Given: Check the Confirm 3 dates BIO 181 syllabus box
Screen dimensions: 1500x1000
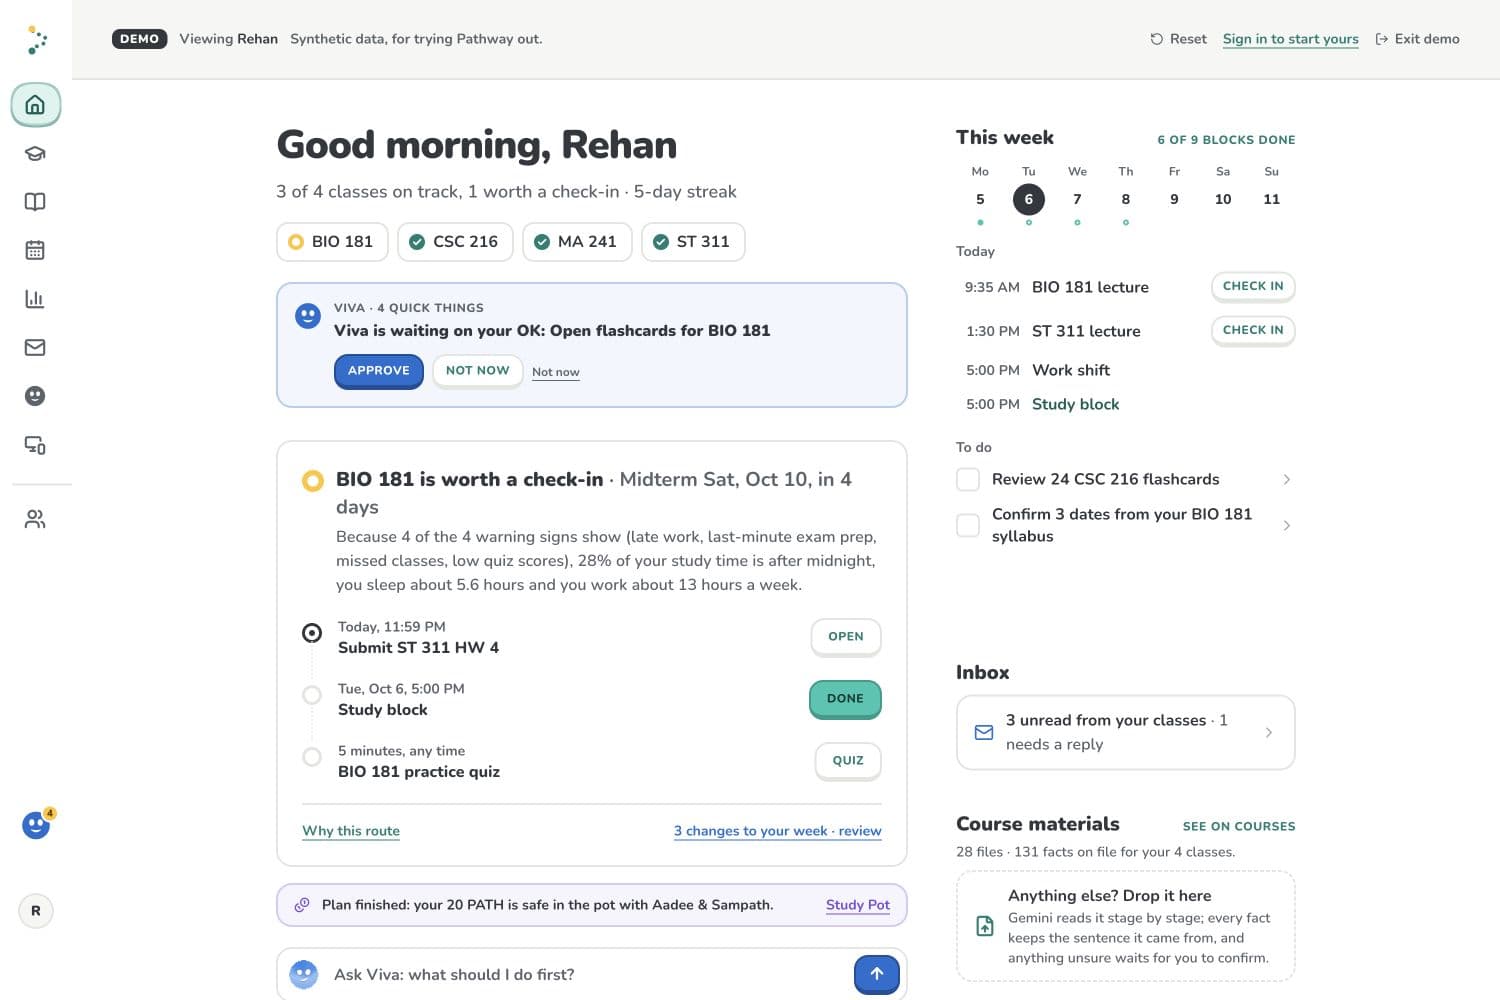Looking at the screenshot, I should tap(968, 525).
